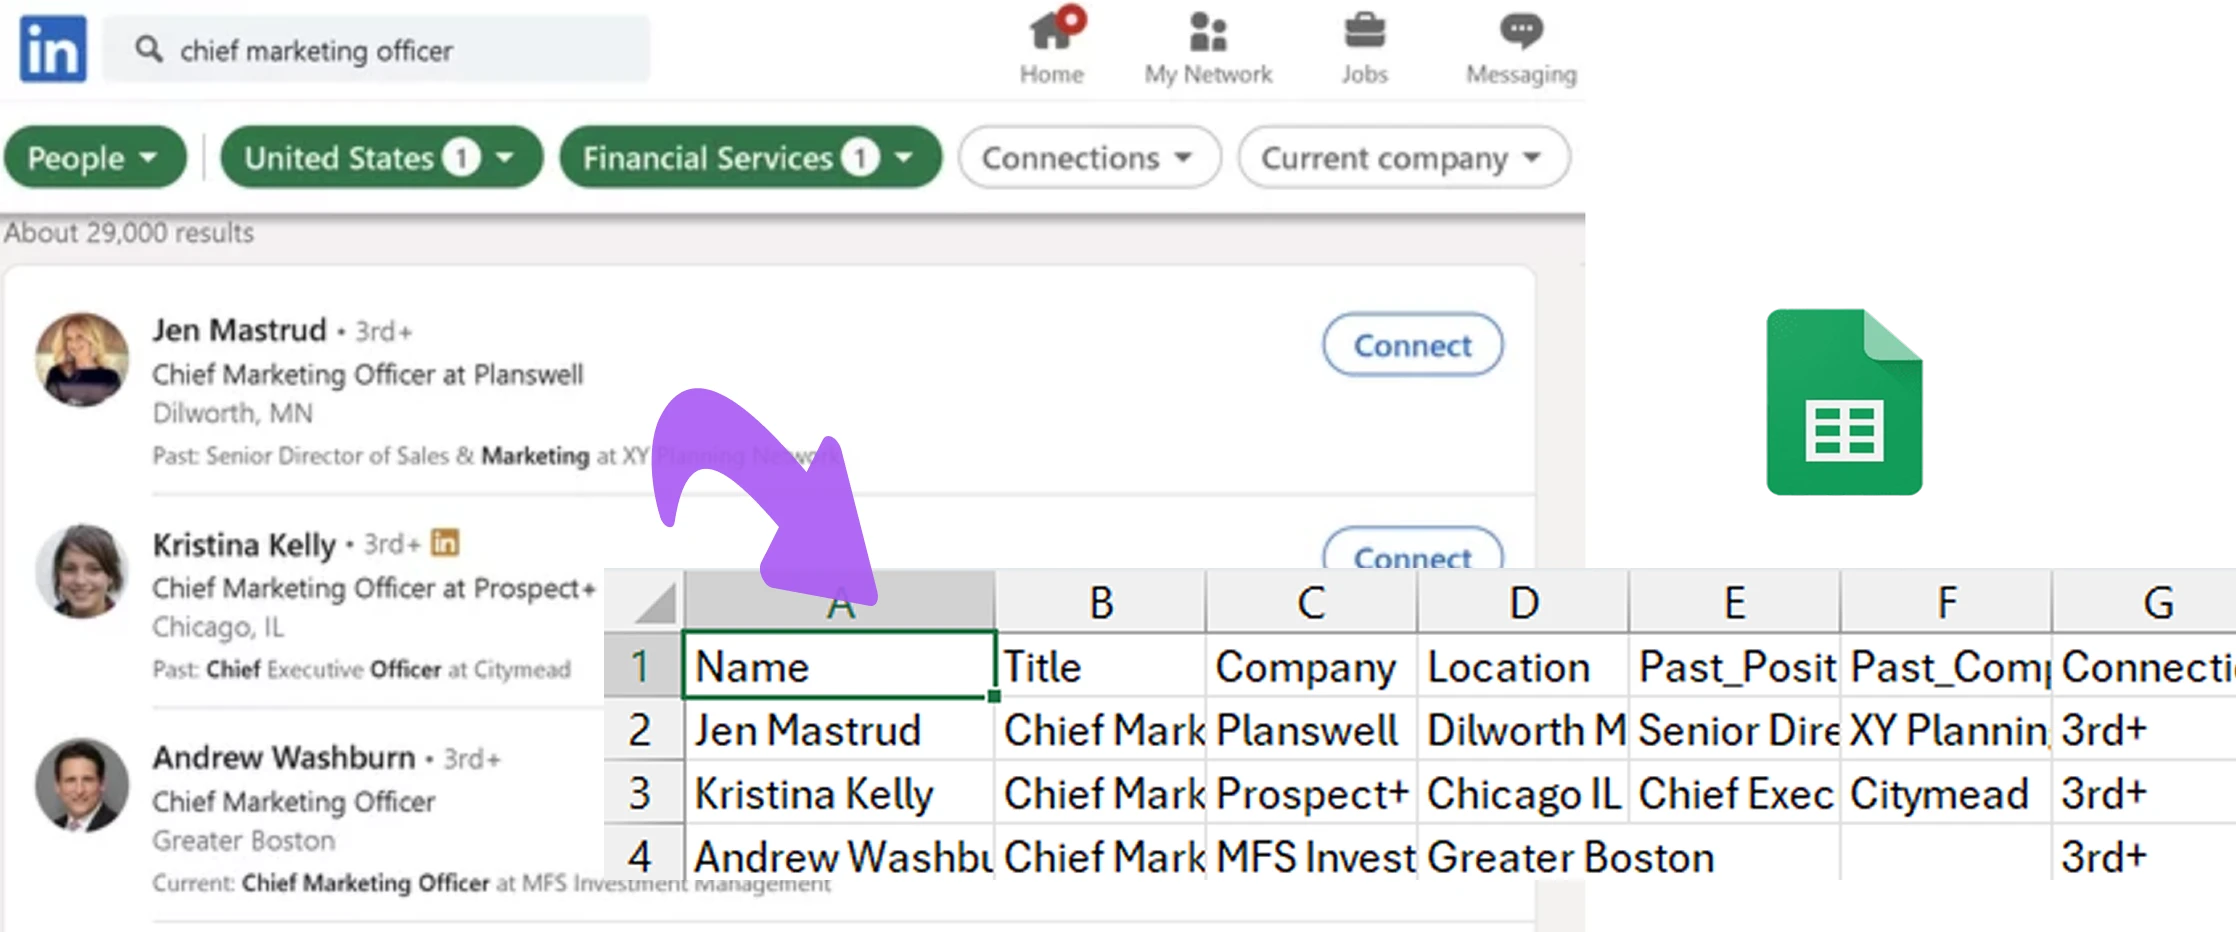Click the 'Title' header cell
Screen dimensions: 2236x932
point(1101,666)
